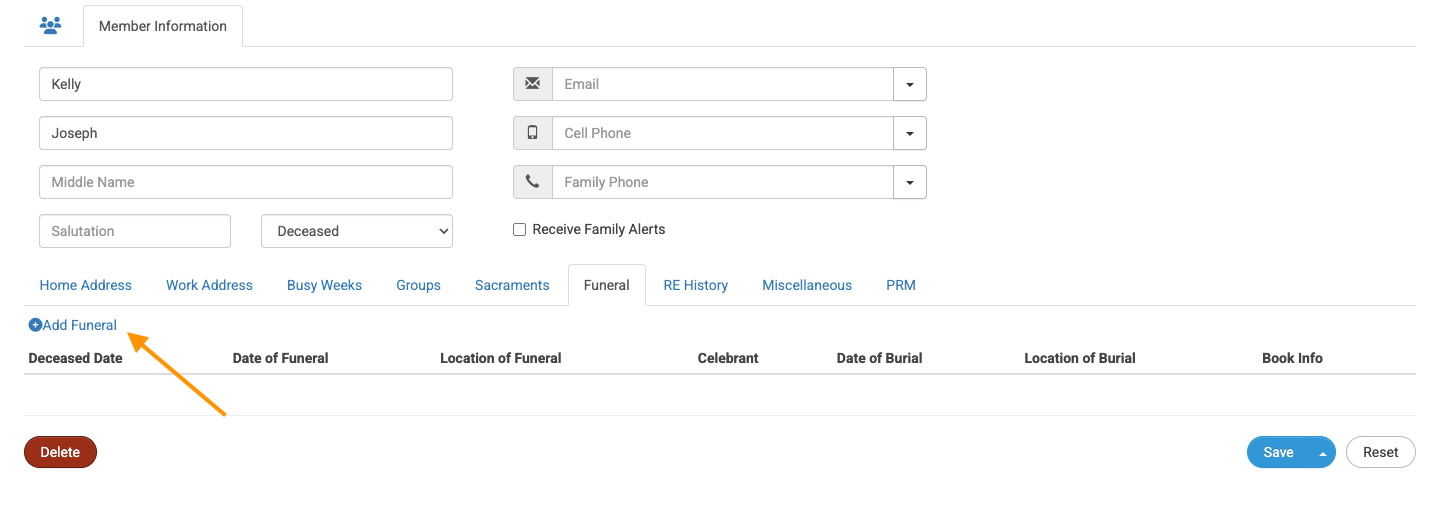Image resolution: width=1432 pixels, height=507 pixels.
Task: Enable the Receive Family Alerts checkbox
Action: [x=520, y=230]
